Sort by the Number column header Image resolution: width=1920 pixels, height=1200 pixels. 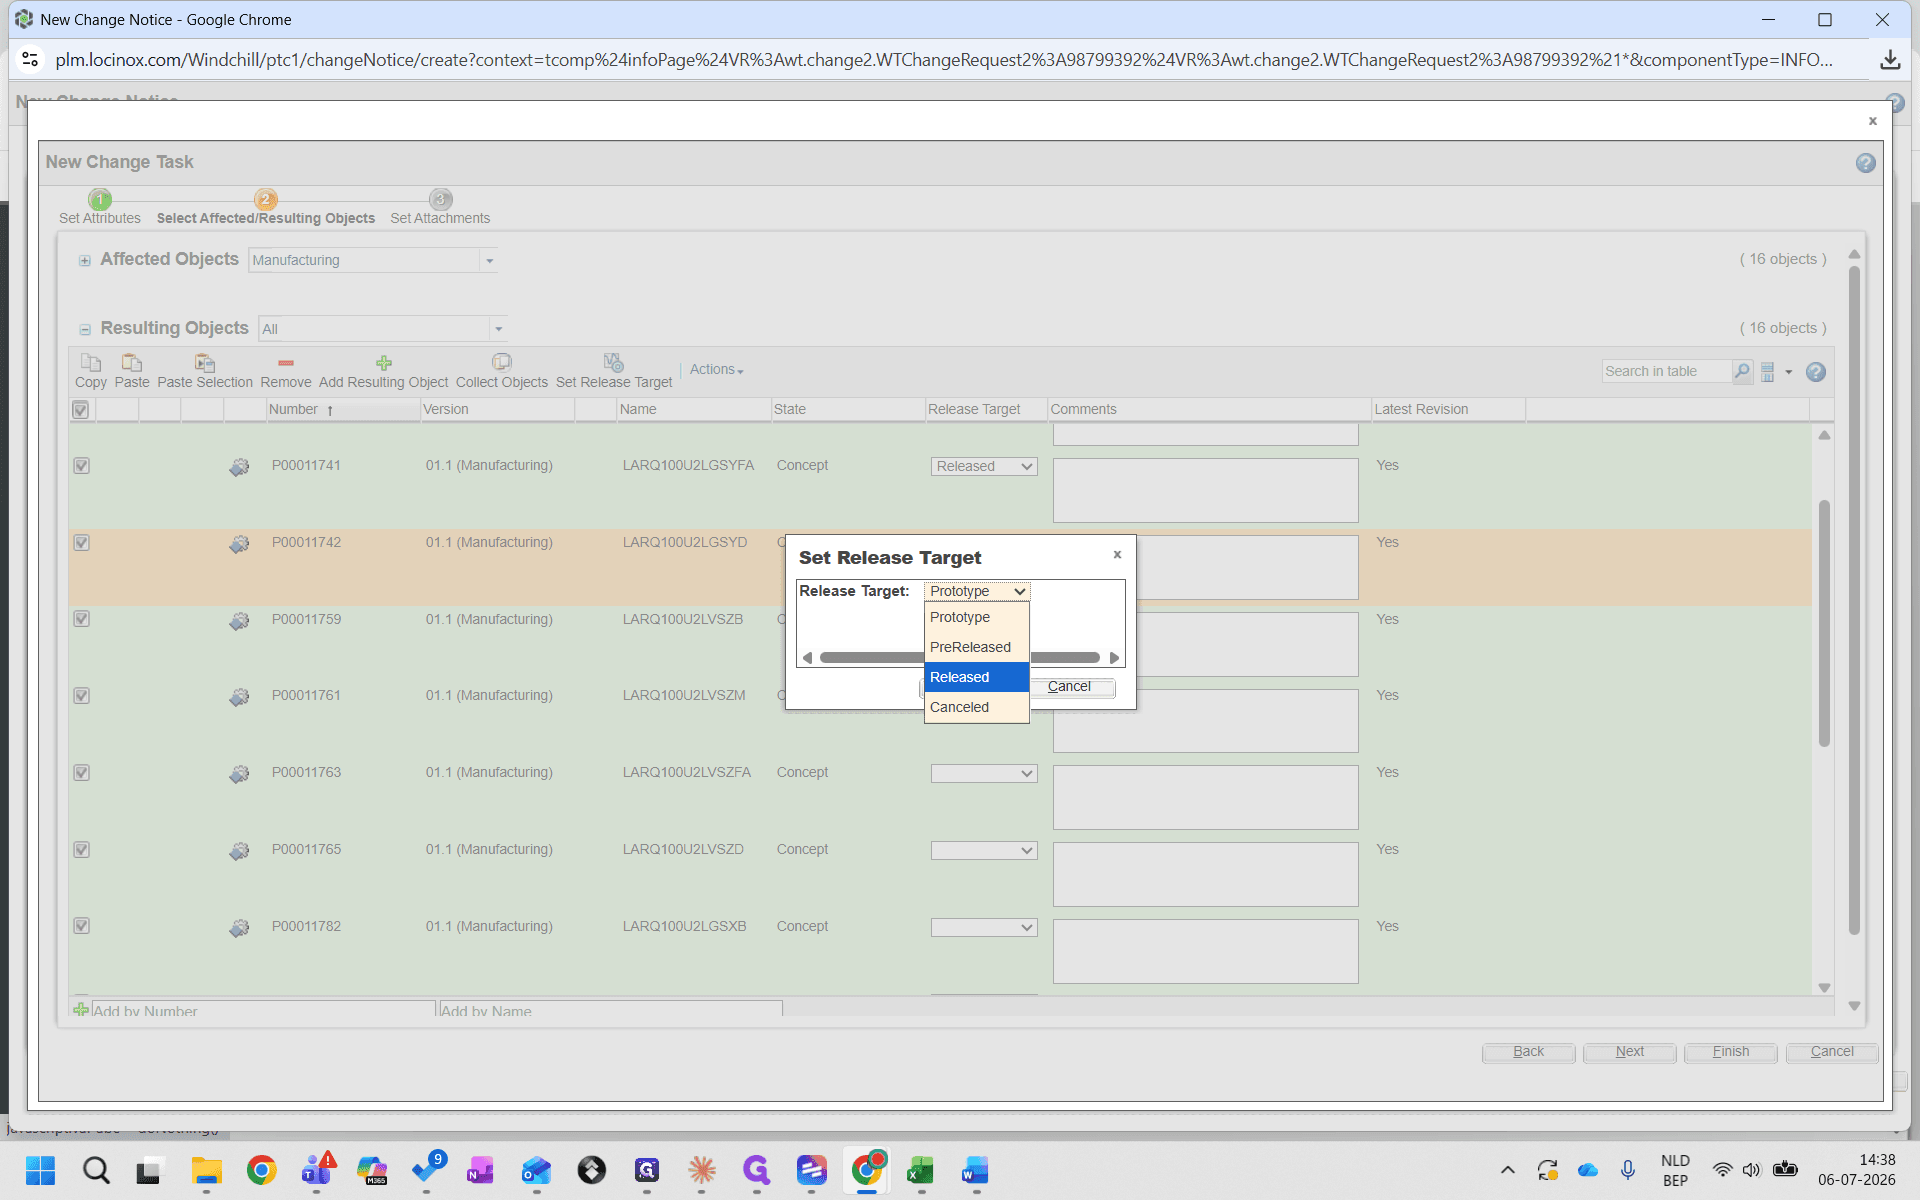point(343,410)
